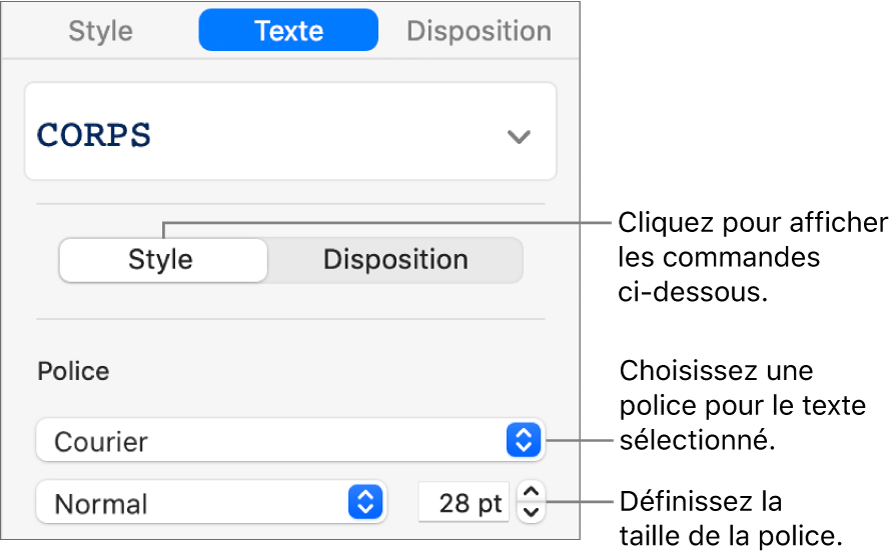The height and width of the screenshot is (555, 894).
Task: Switch to the top Style tab
Action: (x=101, y=31)
